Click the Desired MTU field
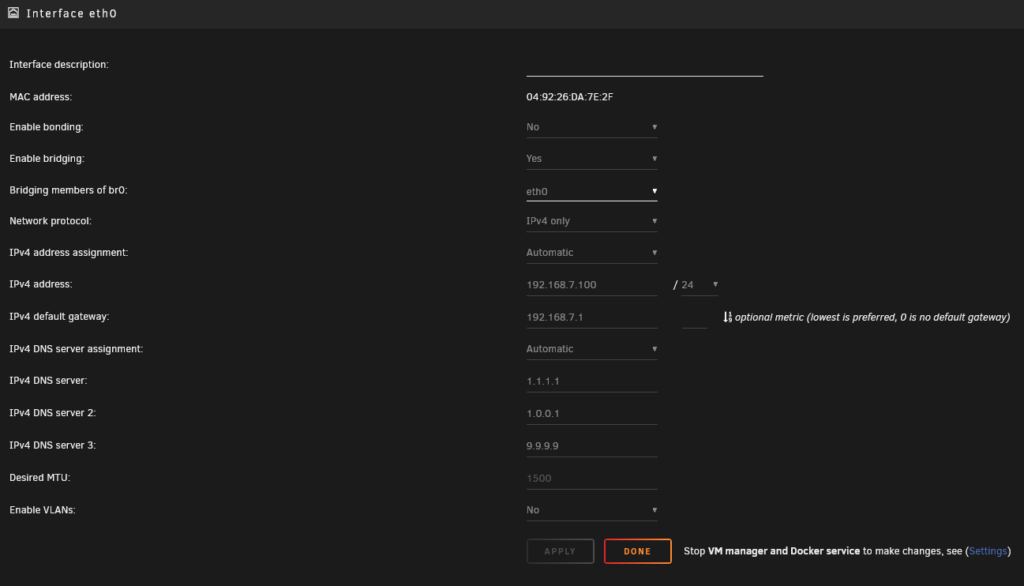Viewport: 1024px width, 586px height. coord(592,478)
